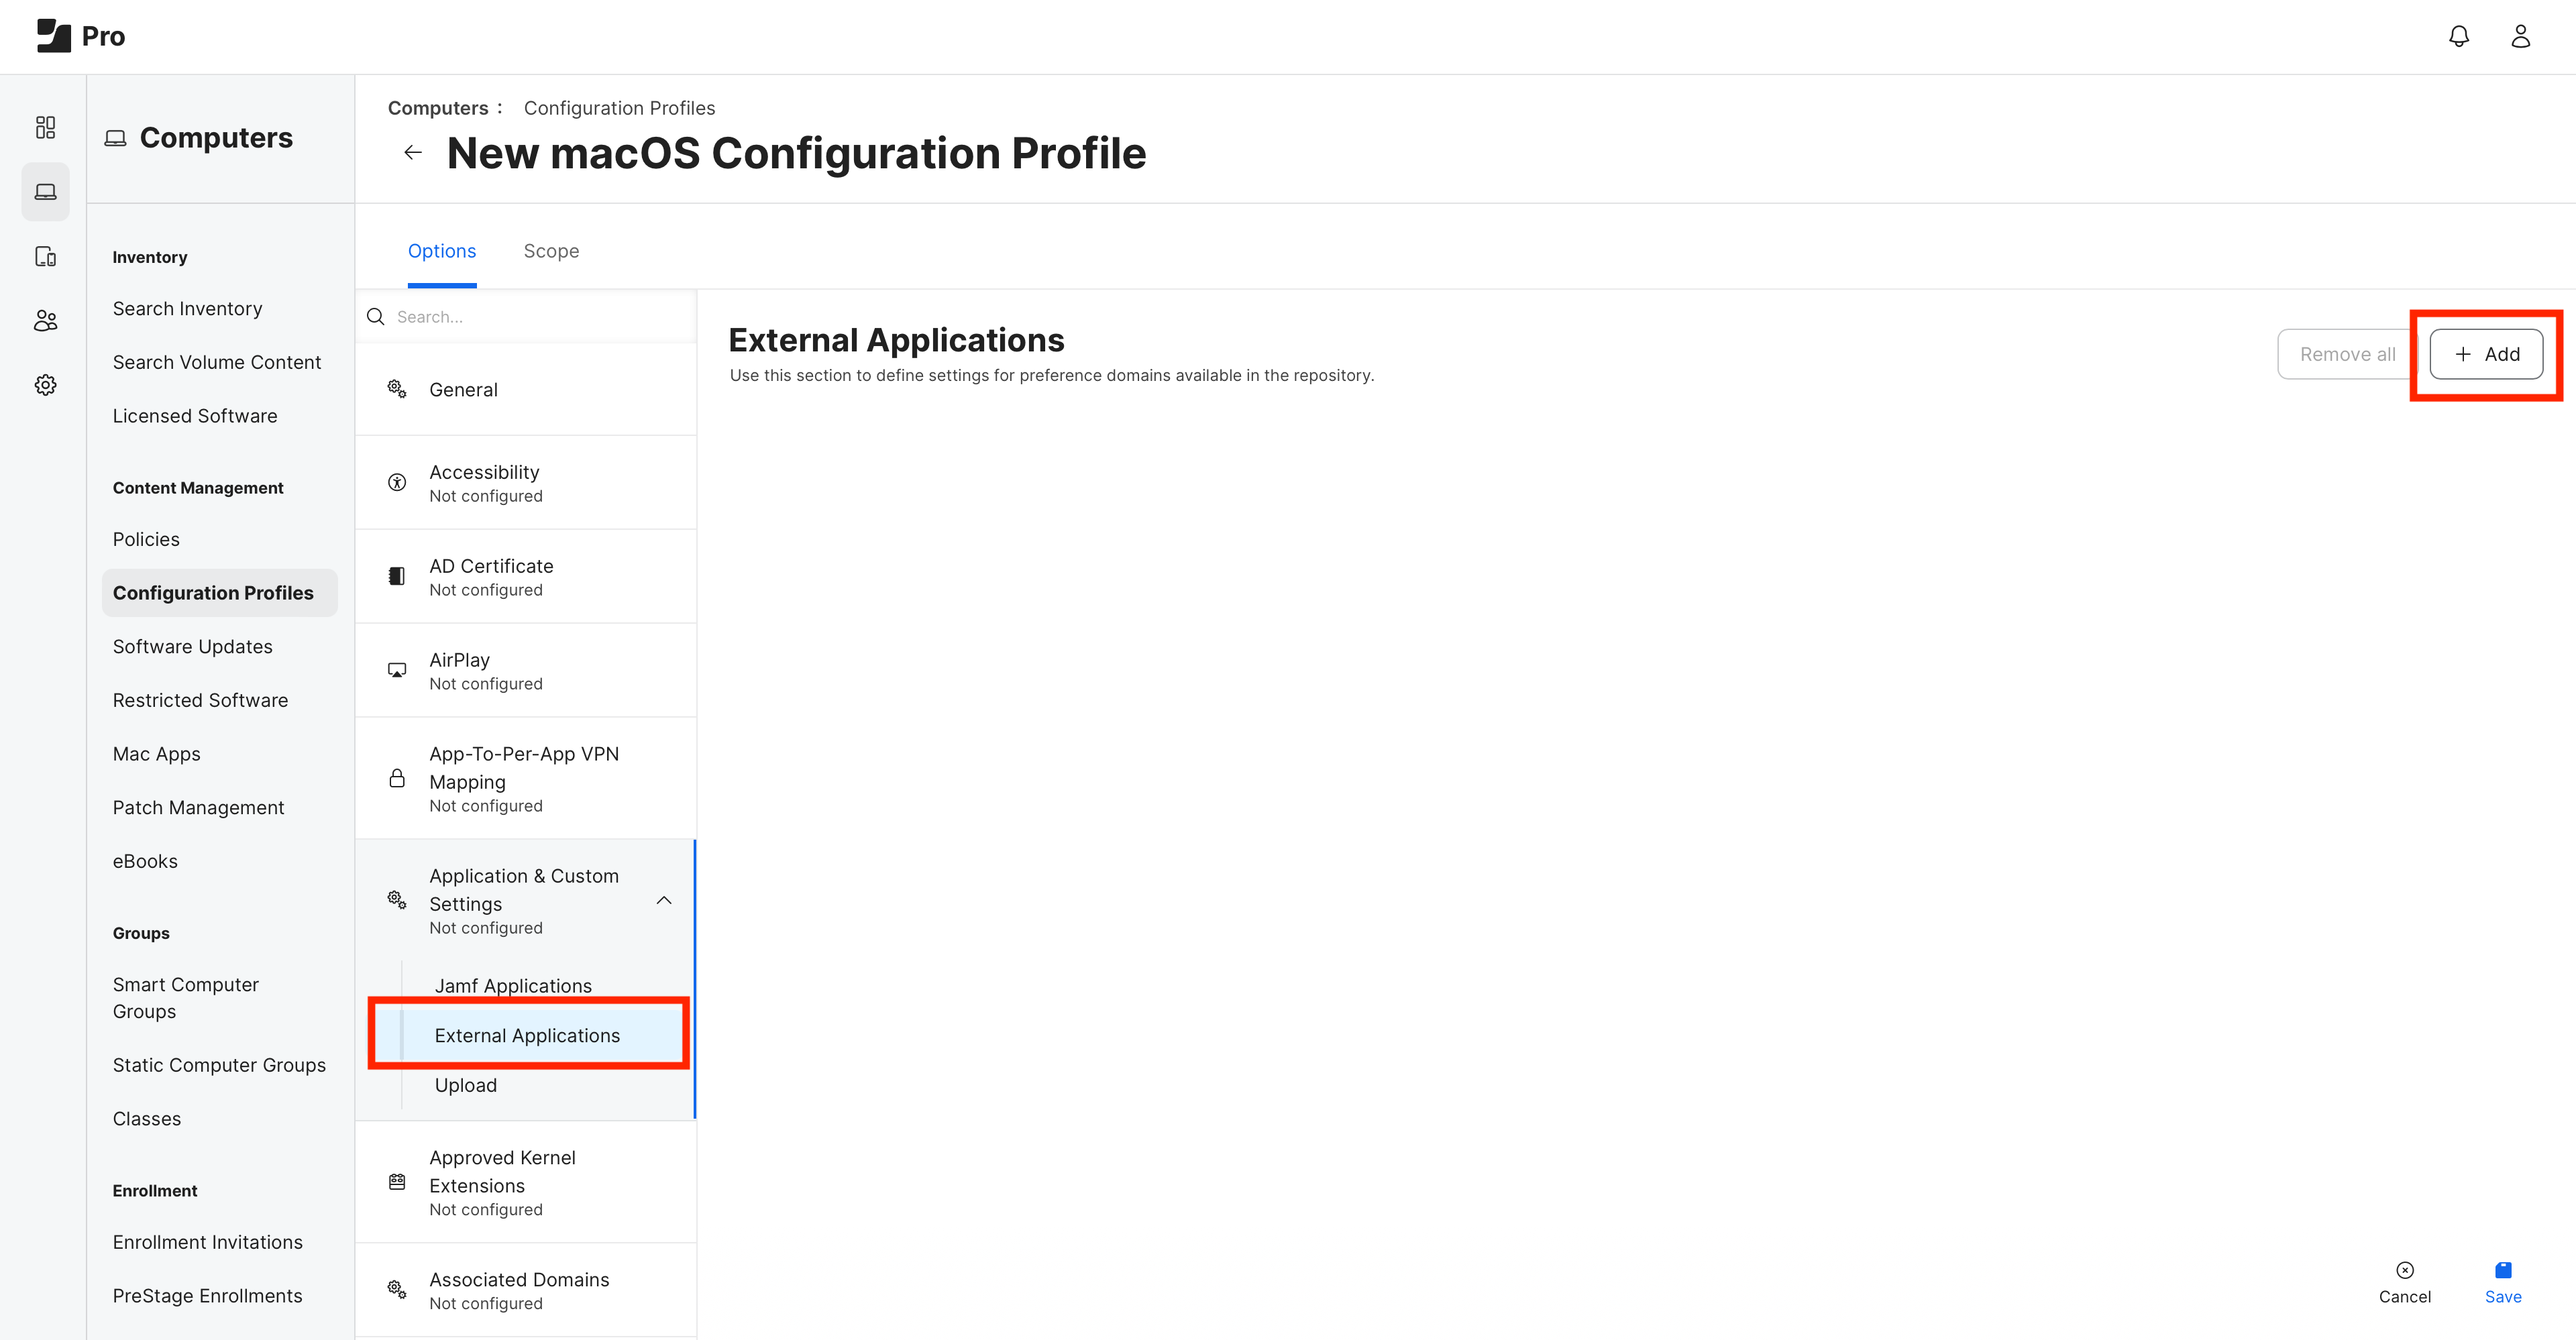Open the notifications bell
Viewport: 2576px width, 1340px height.
(x=2459, y=36)
